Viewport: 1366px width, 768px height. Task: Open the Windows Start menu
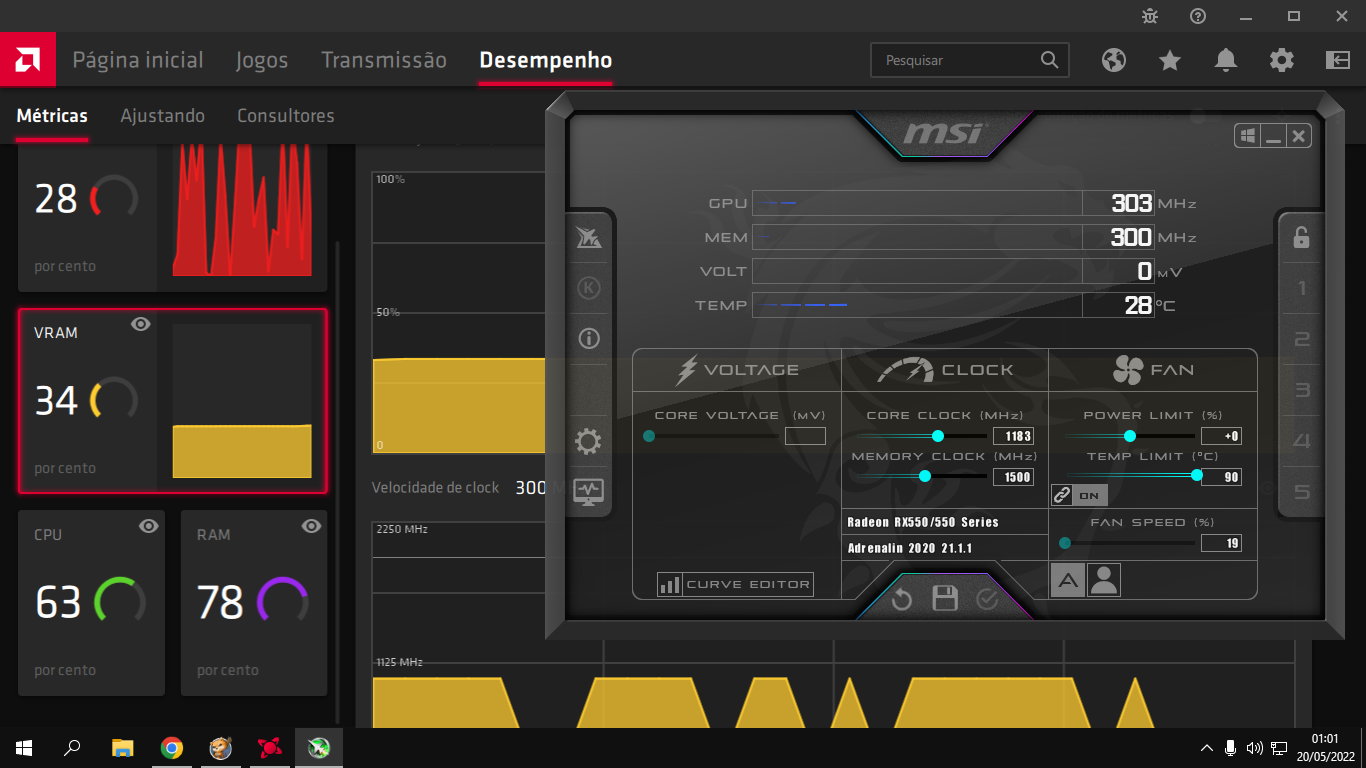point(24,747)
